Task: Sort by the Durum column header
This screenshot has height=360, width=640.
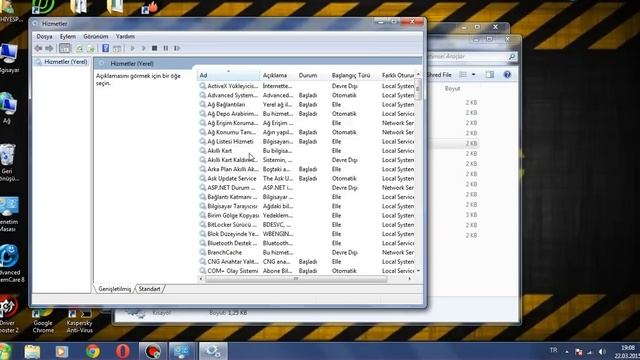Action: coord(313,75)
